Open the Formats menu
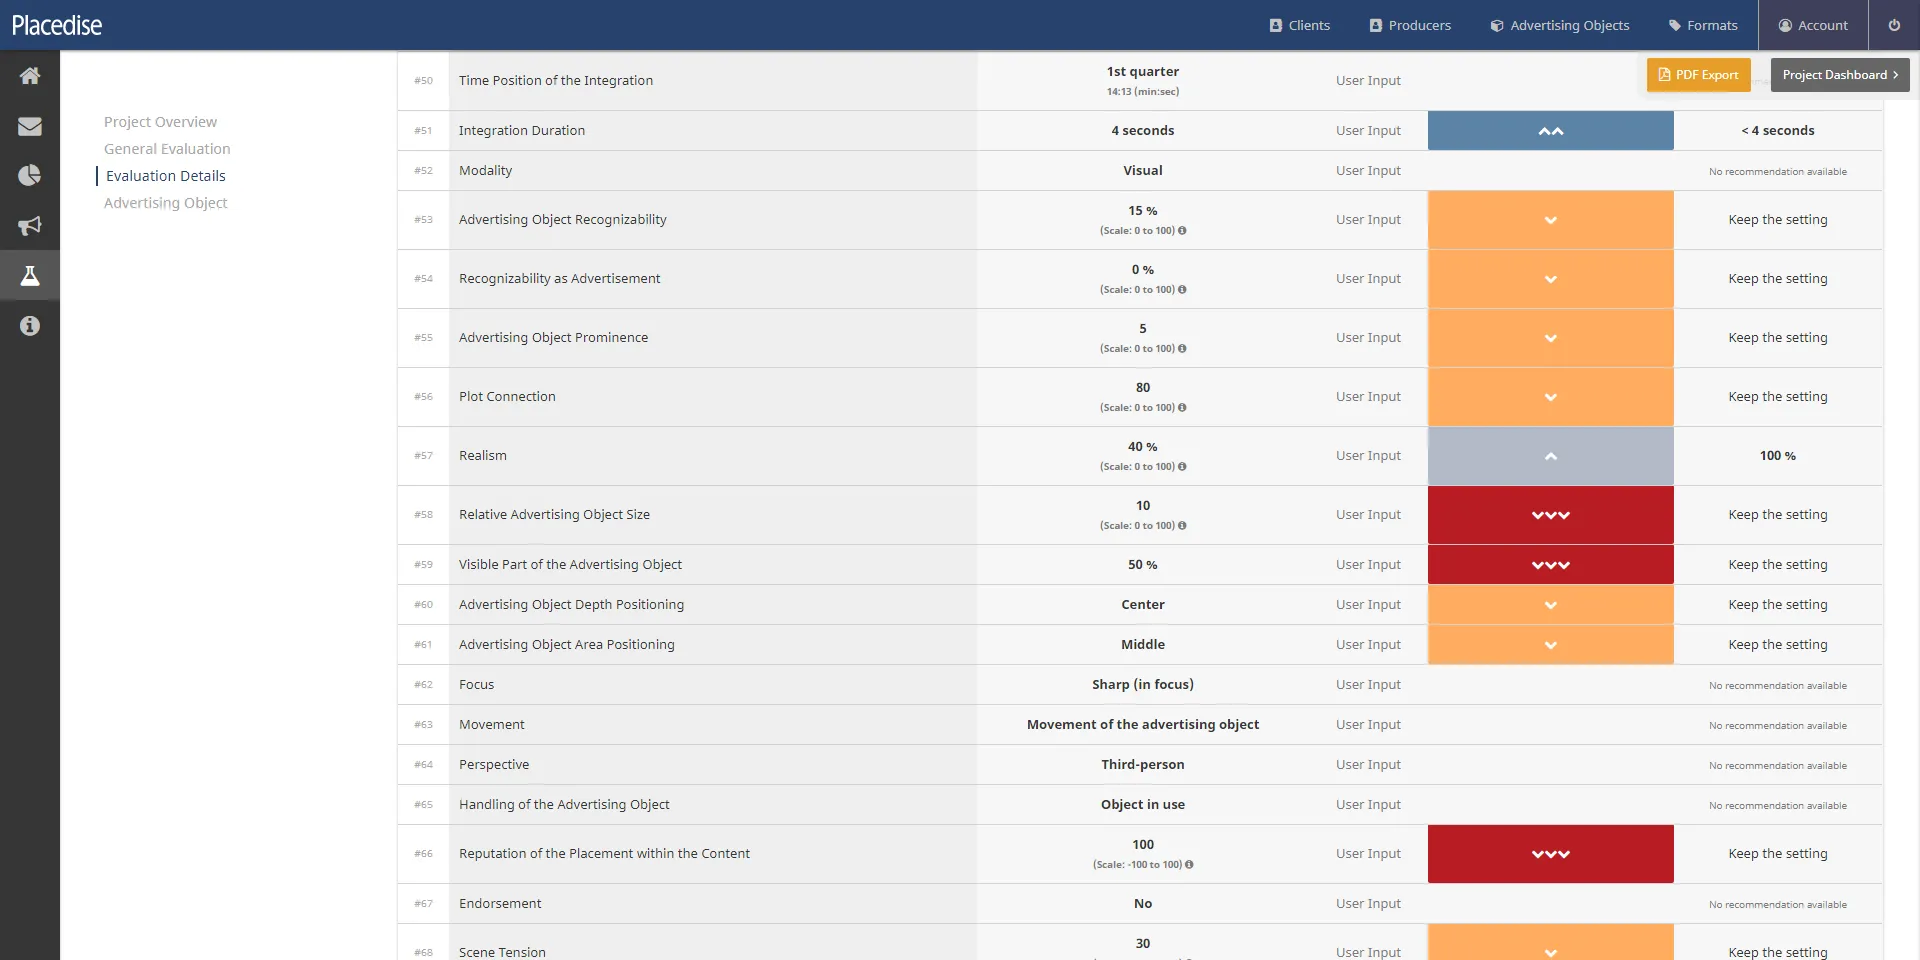Viewport: 1920px width, 960px height. coord(1702,24)
